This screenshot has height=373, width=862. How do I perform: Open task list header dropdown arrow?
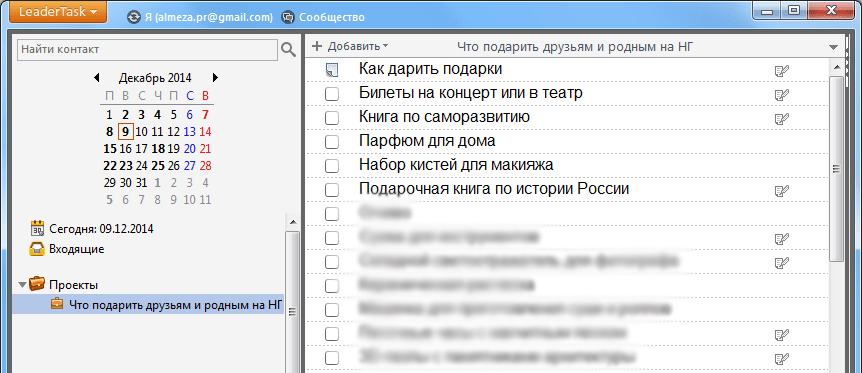pos(833,47)
